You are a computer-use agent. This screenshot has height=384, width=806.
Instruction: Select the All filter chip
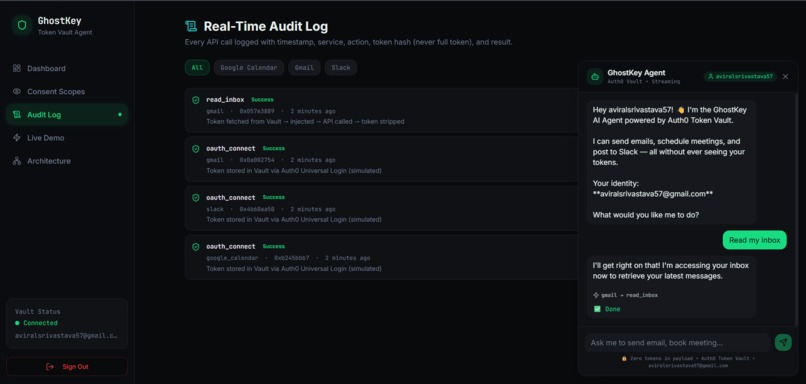tap(197, 67)
